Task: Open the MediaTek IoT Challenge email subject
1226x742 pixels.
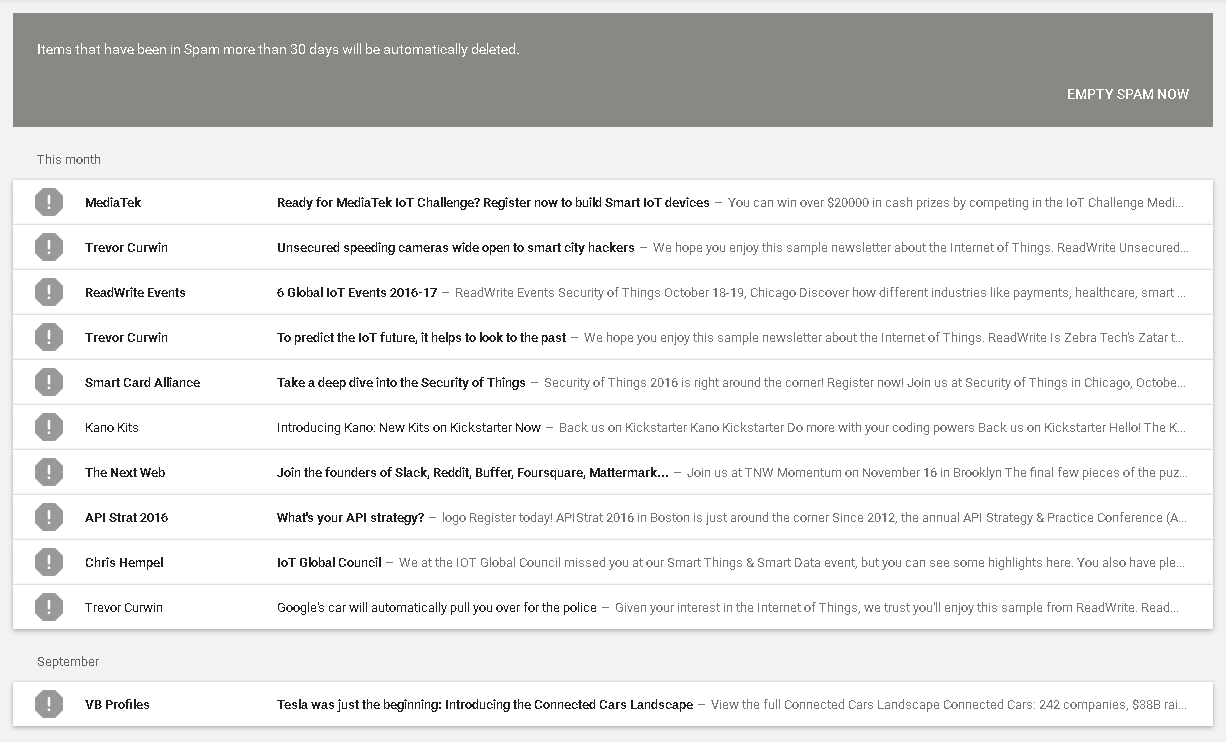Action: click(x=493, y=202)
